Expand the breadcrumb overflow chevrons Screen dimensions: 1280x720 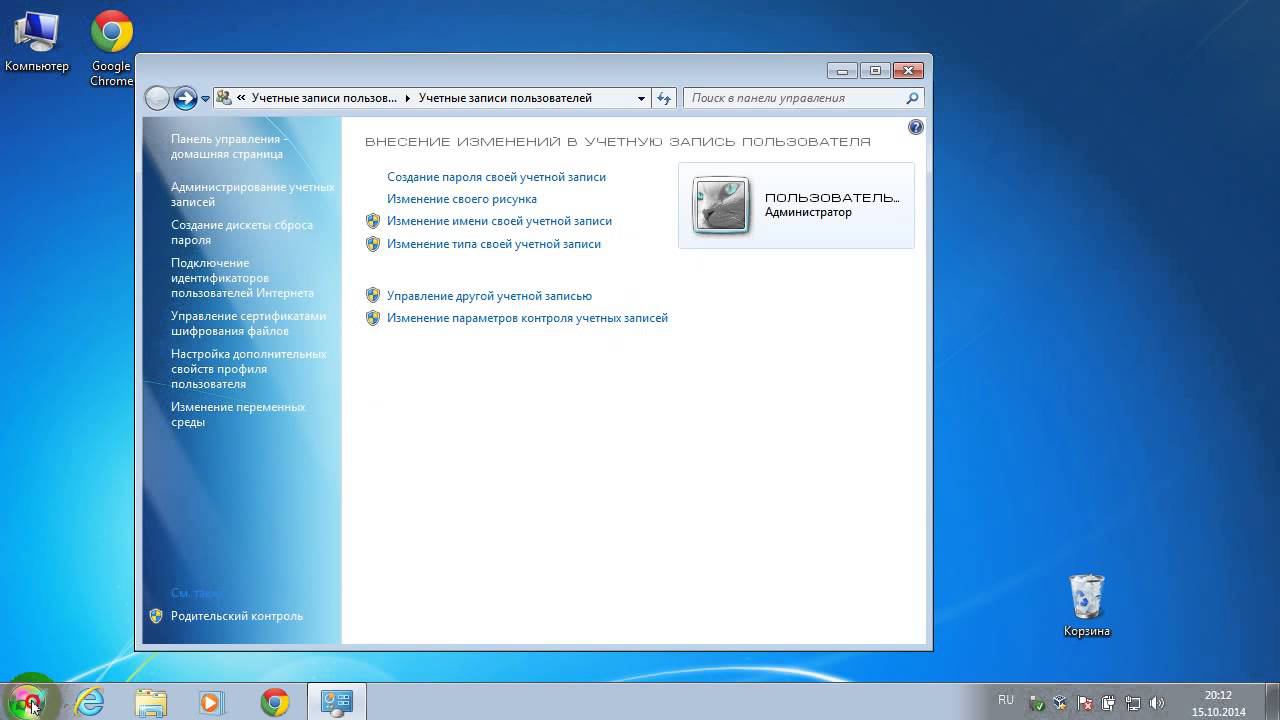[241, 98]
